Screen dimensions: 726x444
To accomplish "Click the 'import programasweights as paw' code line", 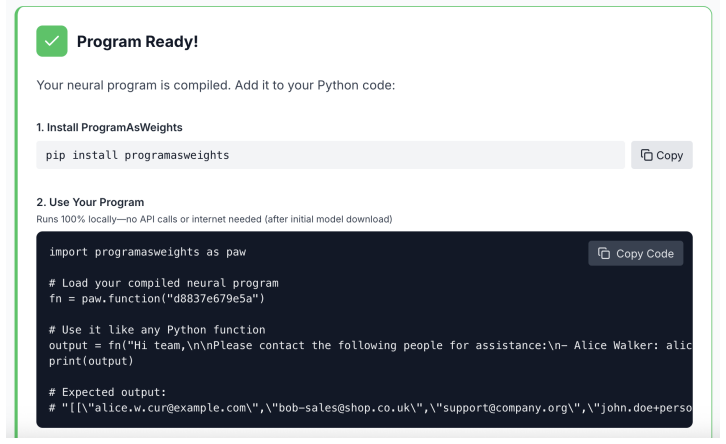I will pos(148,252).
